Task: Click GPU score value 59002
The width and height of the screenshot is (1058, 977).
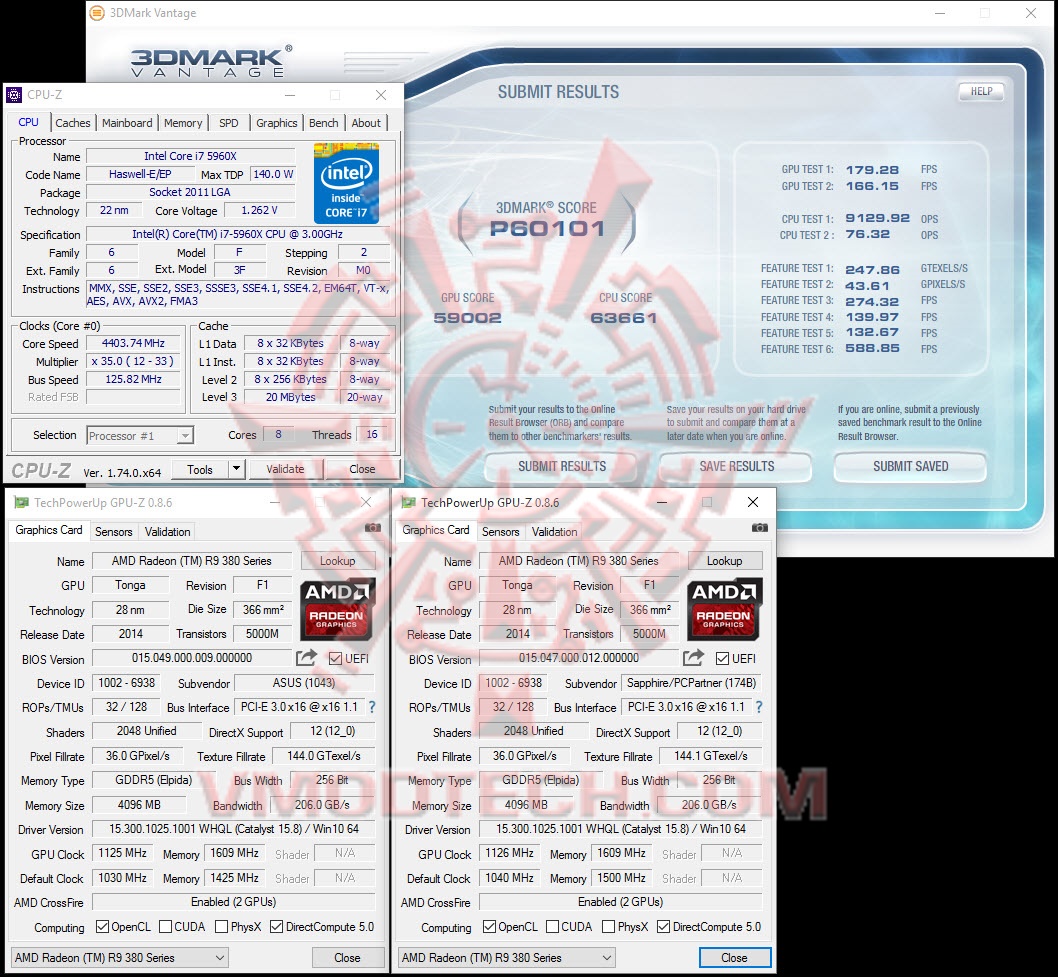Action: click(x=468, y=318)
